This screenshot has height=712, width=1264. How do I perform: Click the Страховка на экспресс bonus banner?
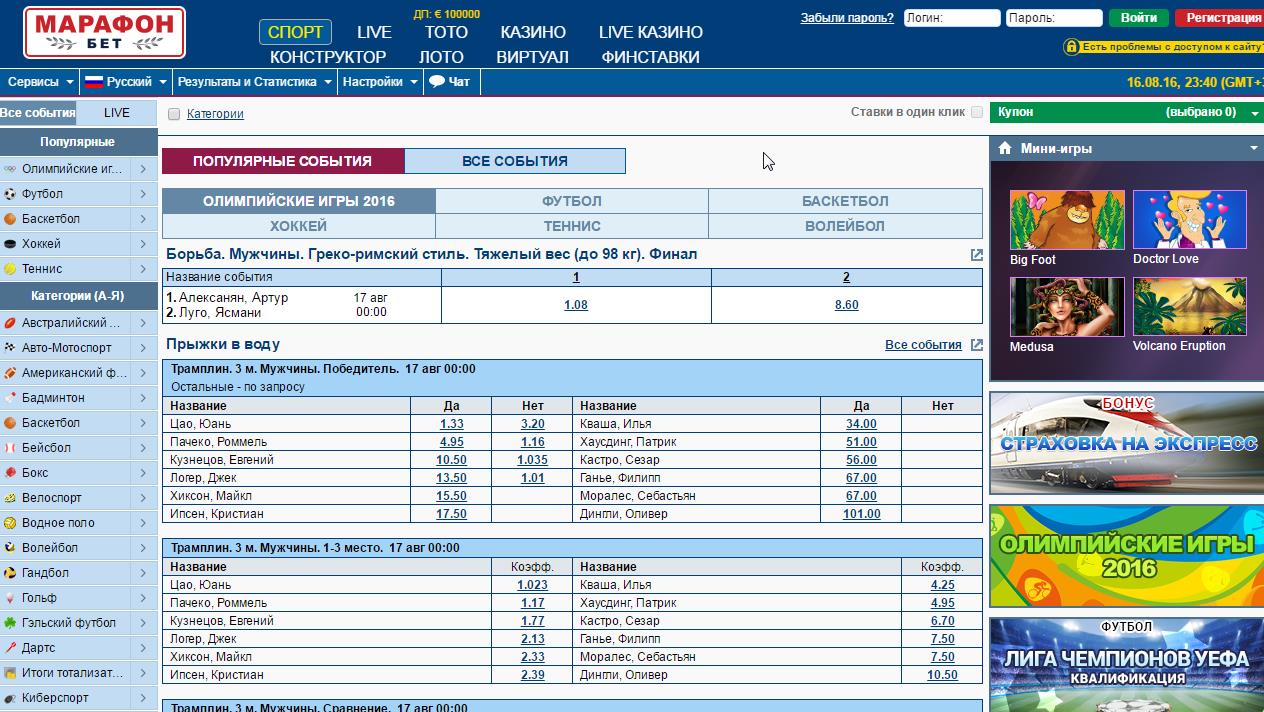(x=1127, y=443)
